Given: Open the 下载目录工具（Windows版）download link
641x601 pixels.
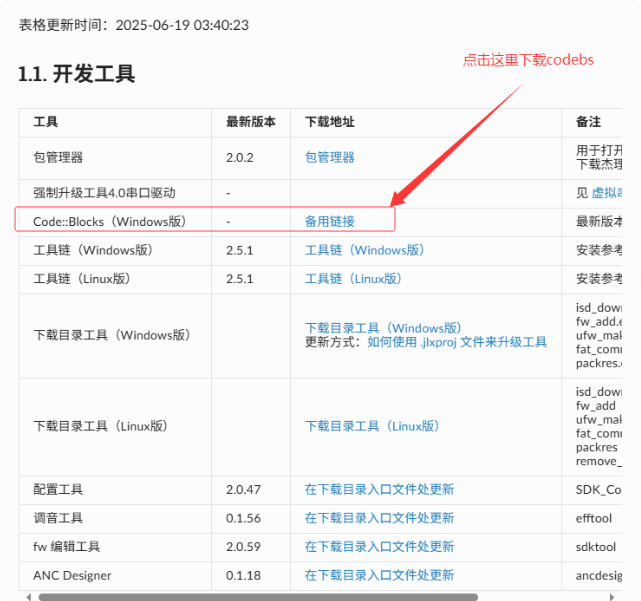Looking at the screenshot, I should coord(383,328).
